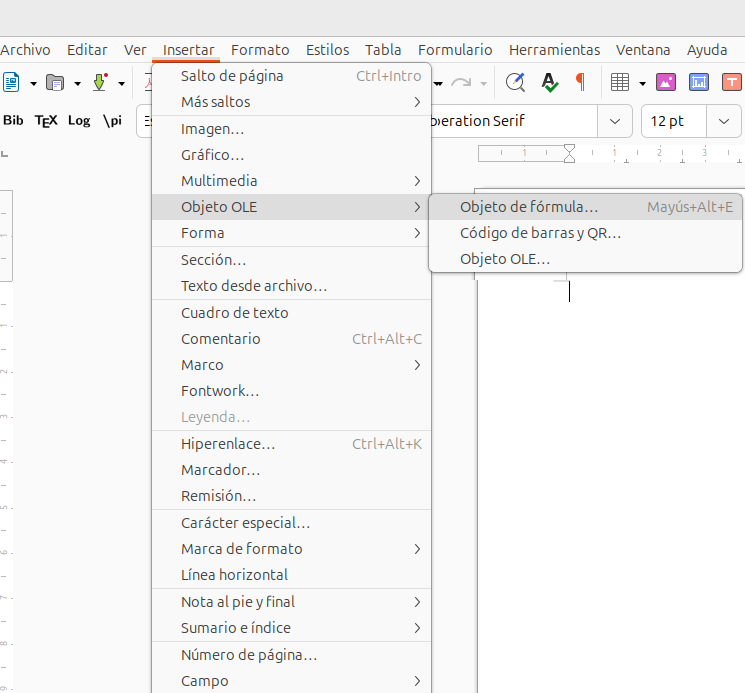Select Cuadro de texto entry
Screen dimensions: 745x693
pyautogui.click(x=291, y=313)
